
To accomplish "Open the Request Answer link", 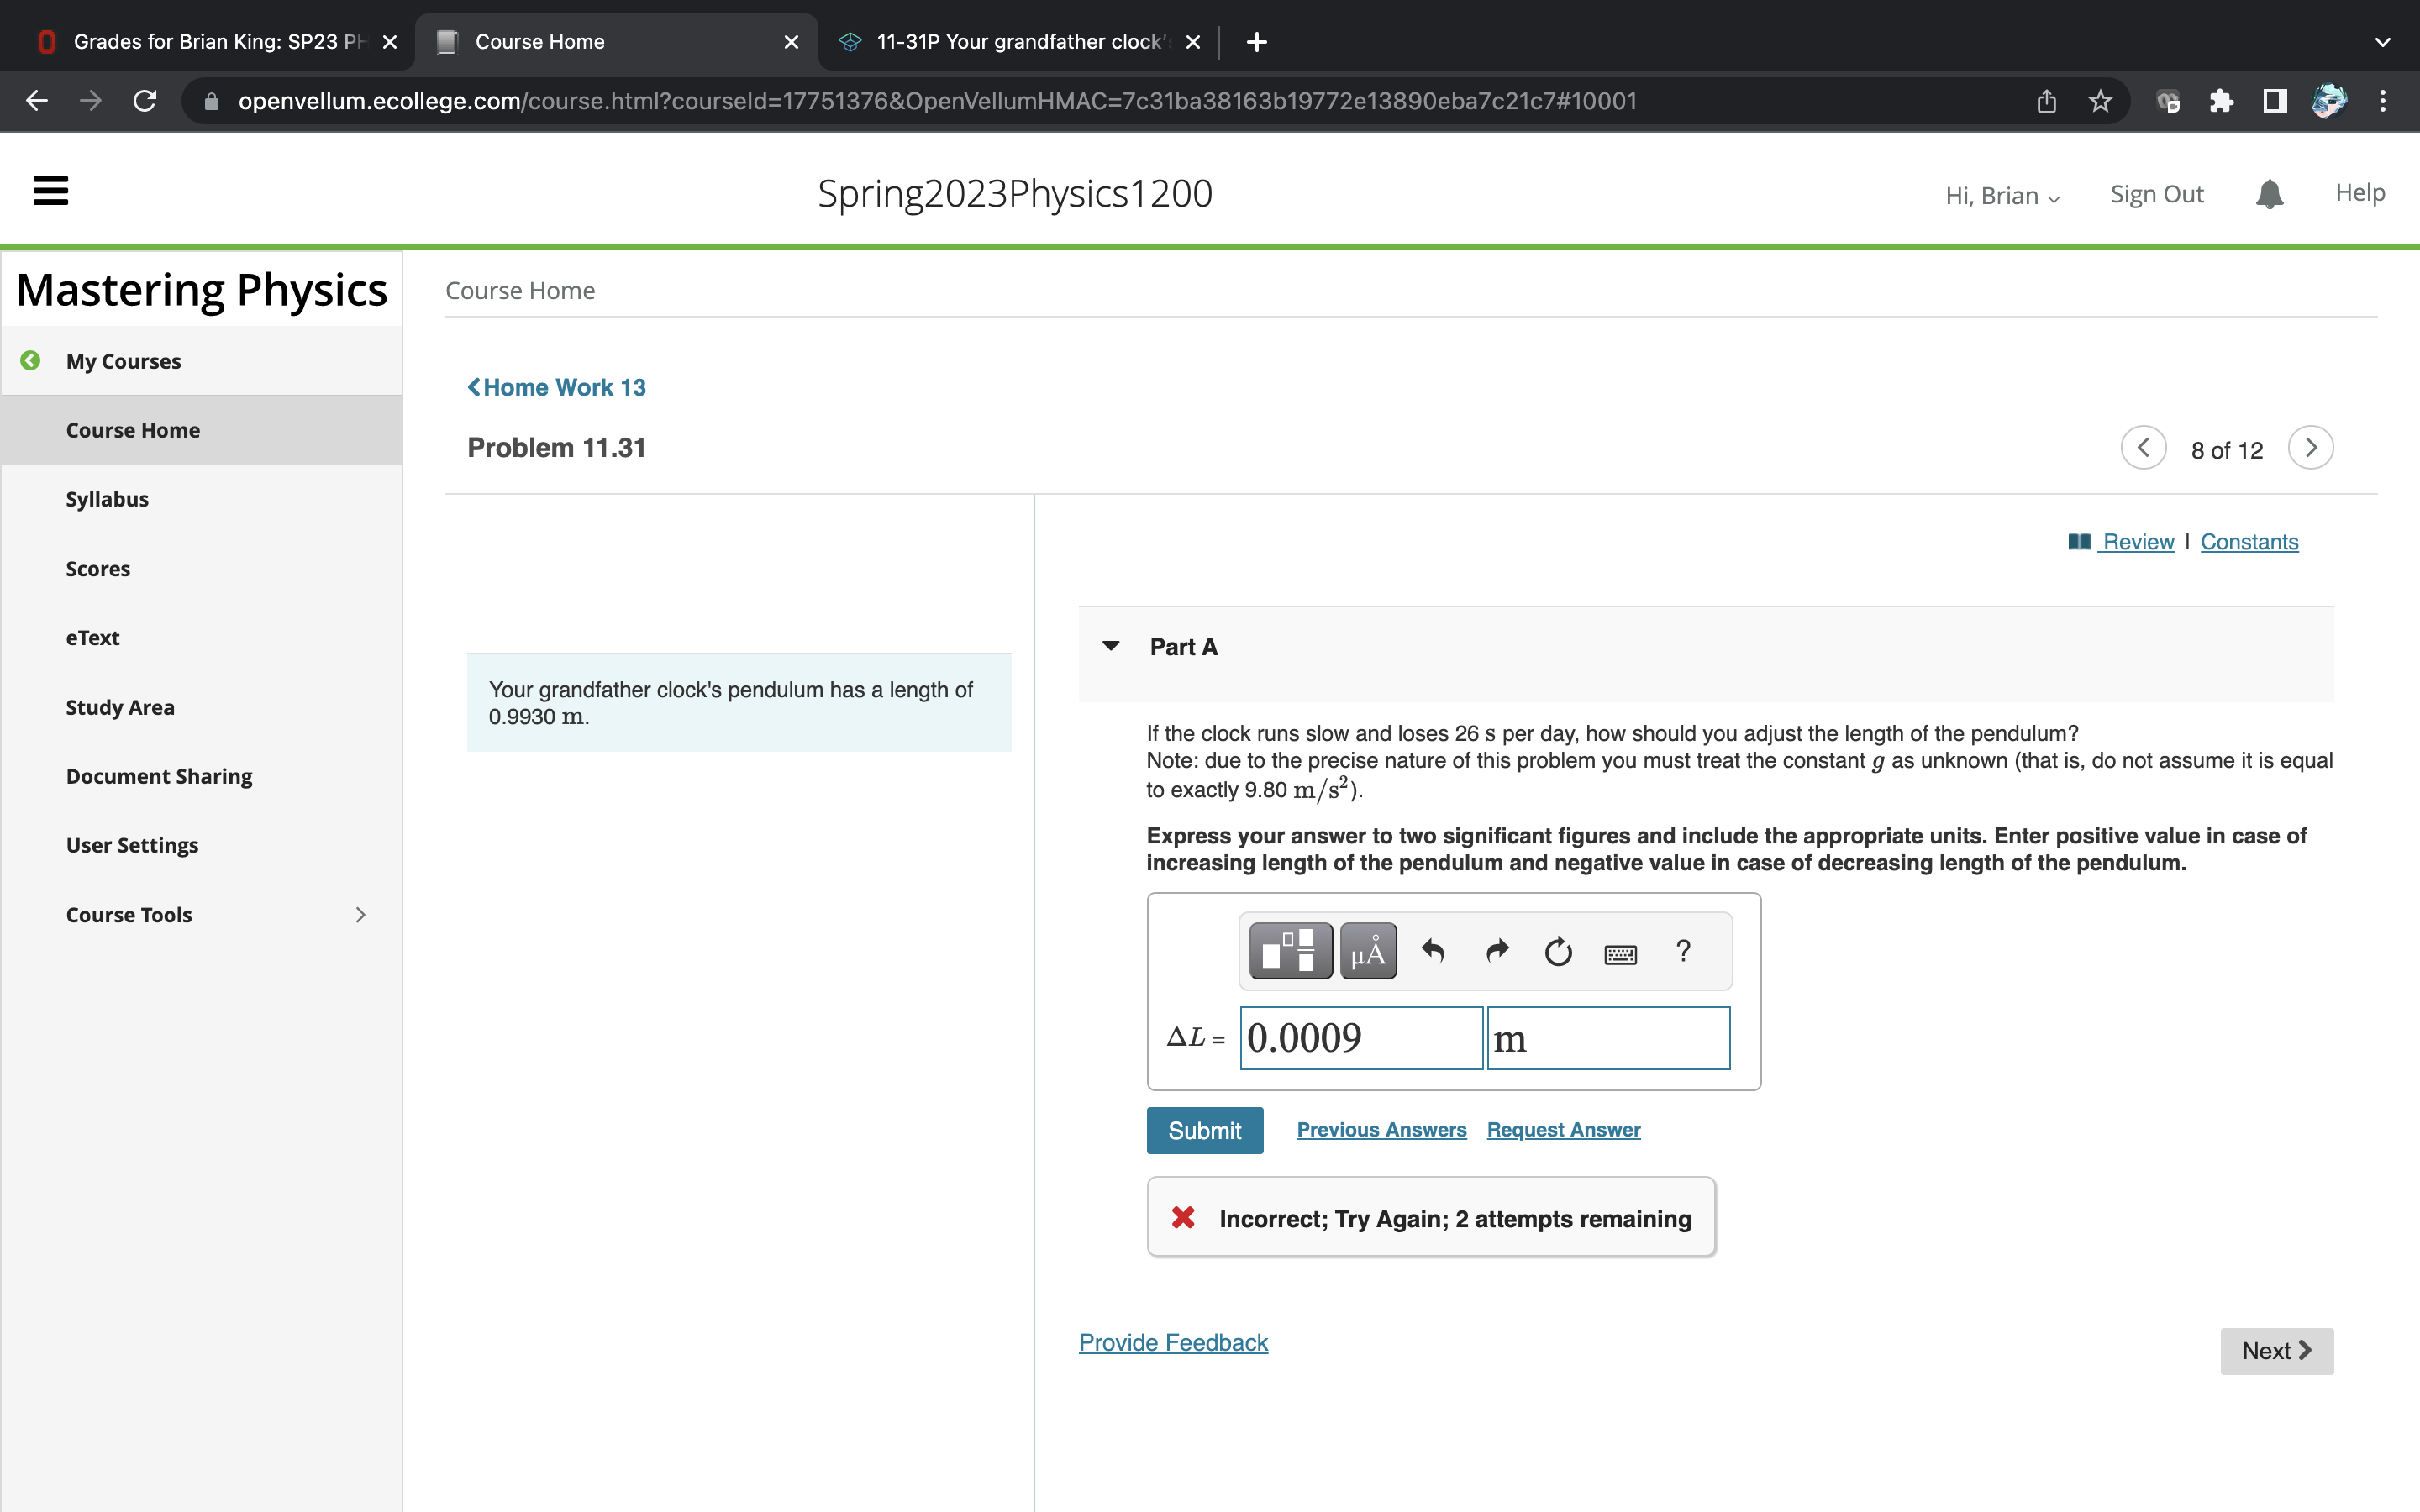I will pyautogui.click(x=1563, y=1130).
